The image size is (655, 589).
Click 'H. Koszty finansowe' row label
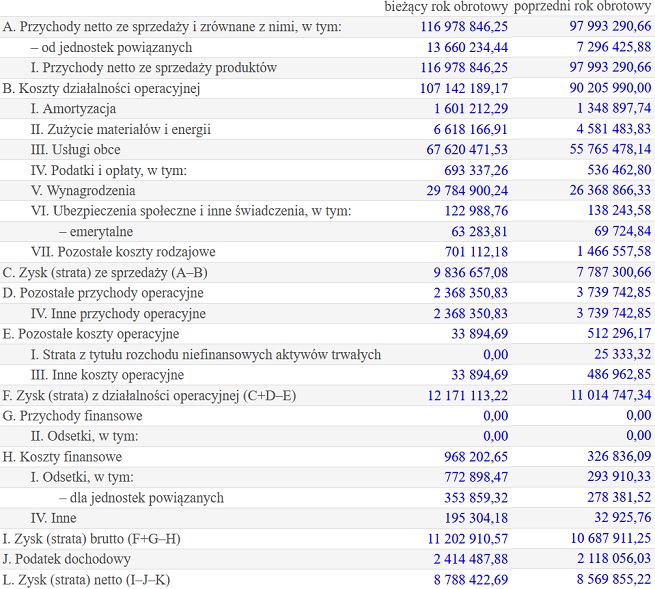[62, 457]
